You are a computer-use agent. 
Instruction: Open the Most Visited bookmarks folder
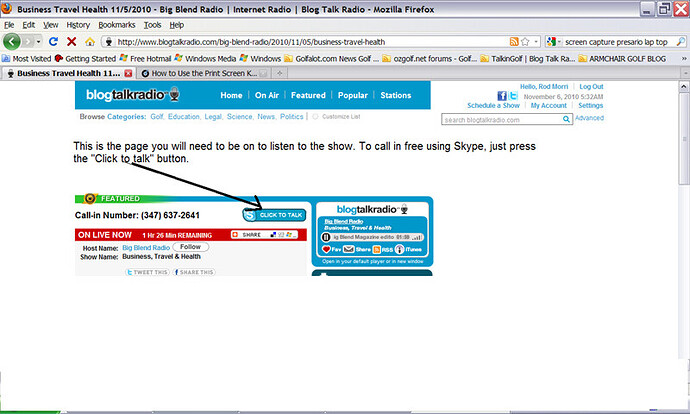(x=26, y=59)
